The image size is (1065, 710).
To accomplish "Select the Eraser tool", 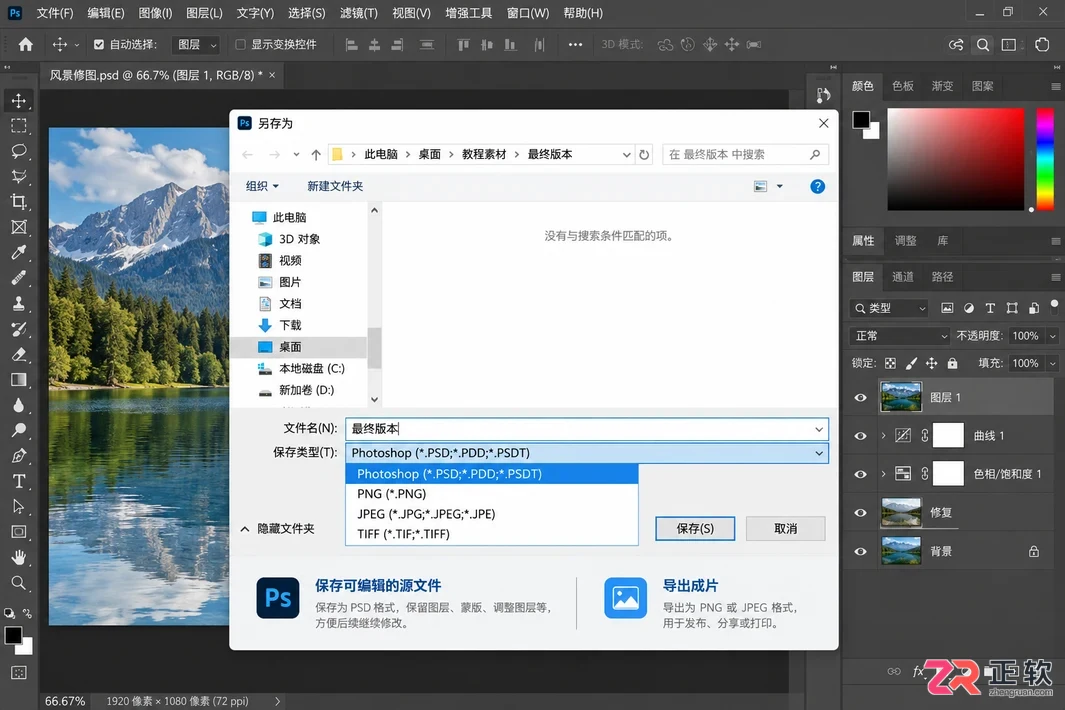I will [x=18, y=354].
